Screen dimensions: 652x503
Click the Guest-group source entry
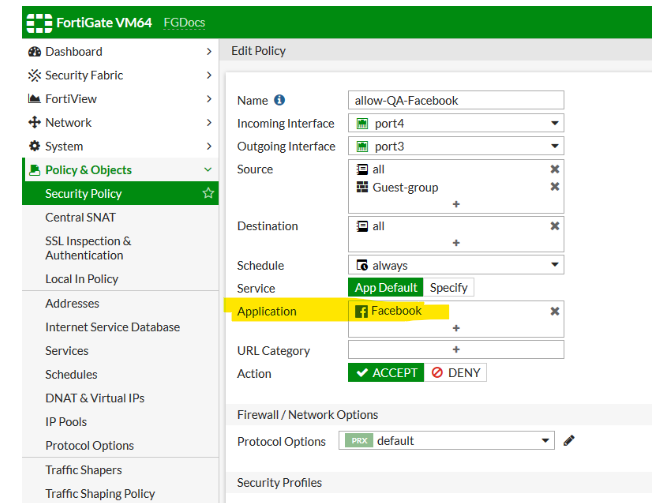pos(397,187)
